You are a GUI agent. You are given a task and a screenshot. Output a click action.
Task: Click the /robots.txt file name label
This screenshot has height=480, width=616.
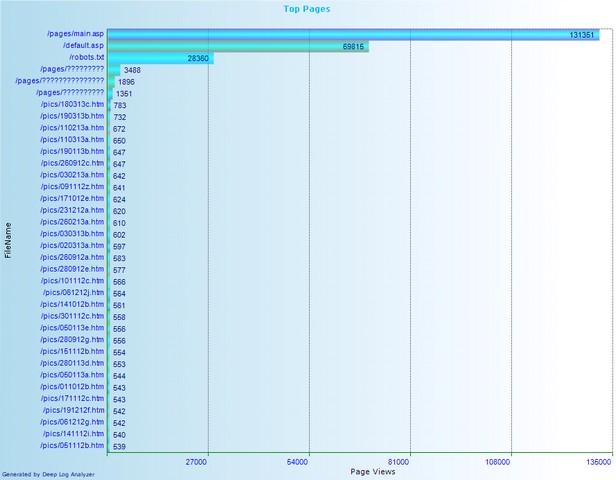[x=85, y=58]
